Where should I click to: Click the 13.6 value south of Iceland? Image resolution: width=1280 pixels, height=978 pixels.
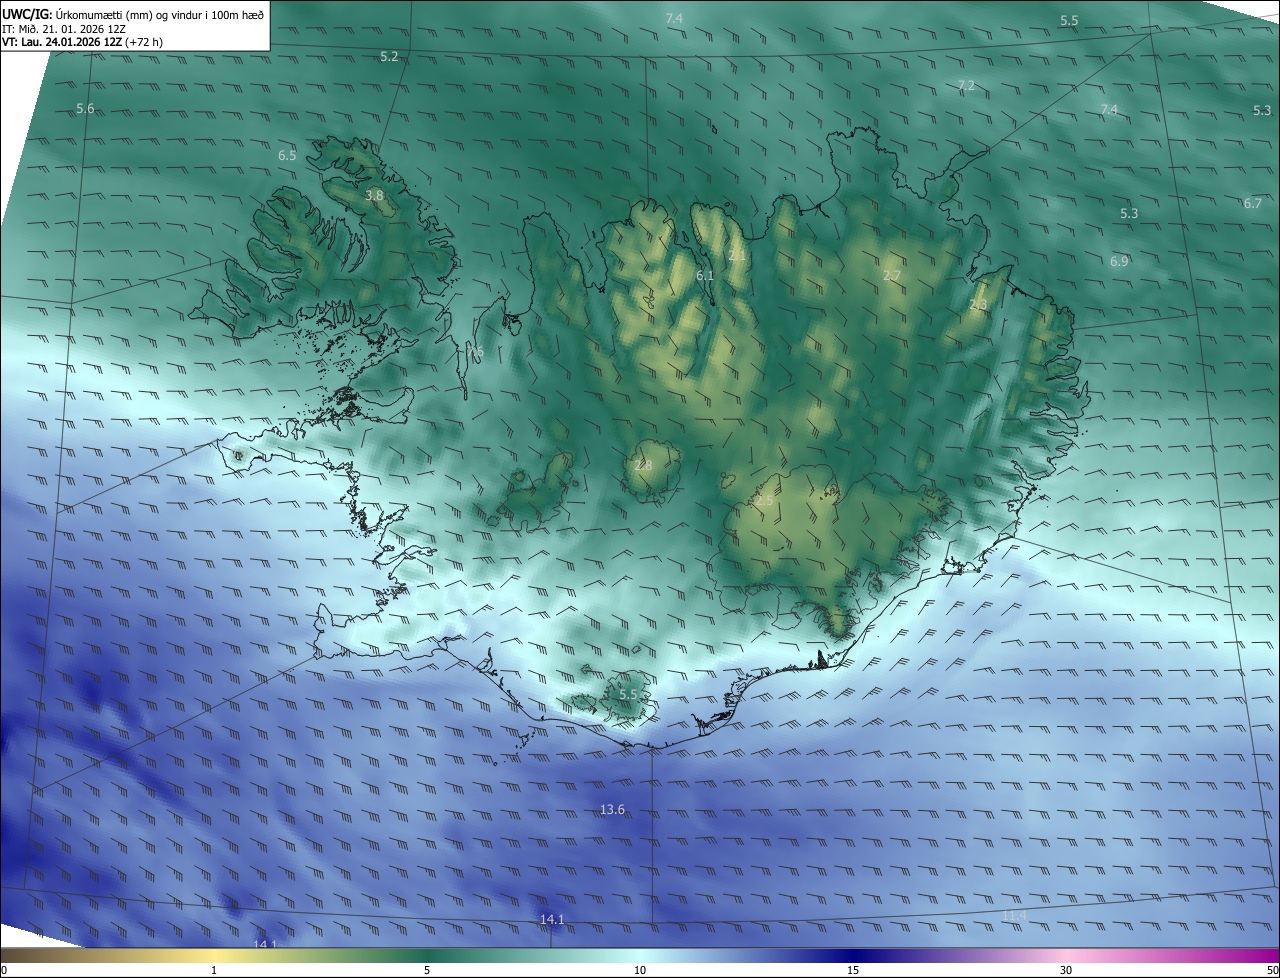(612, 810)
